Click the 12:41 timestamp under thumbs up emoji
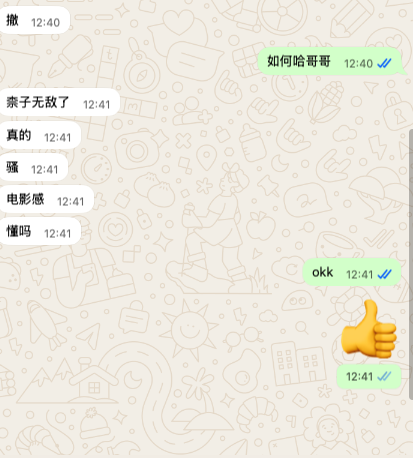413x458 pixels. click(359, 377)
